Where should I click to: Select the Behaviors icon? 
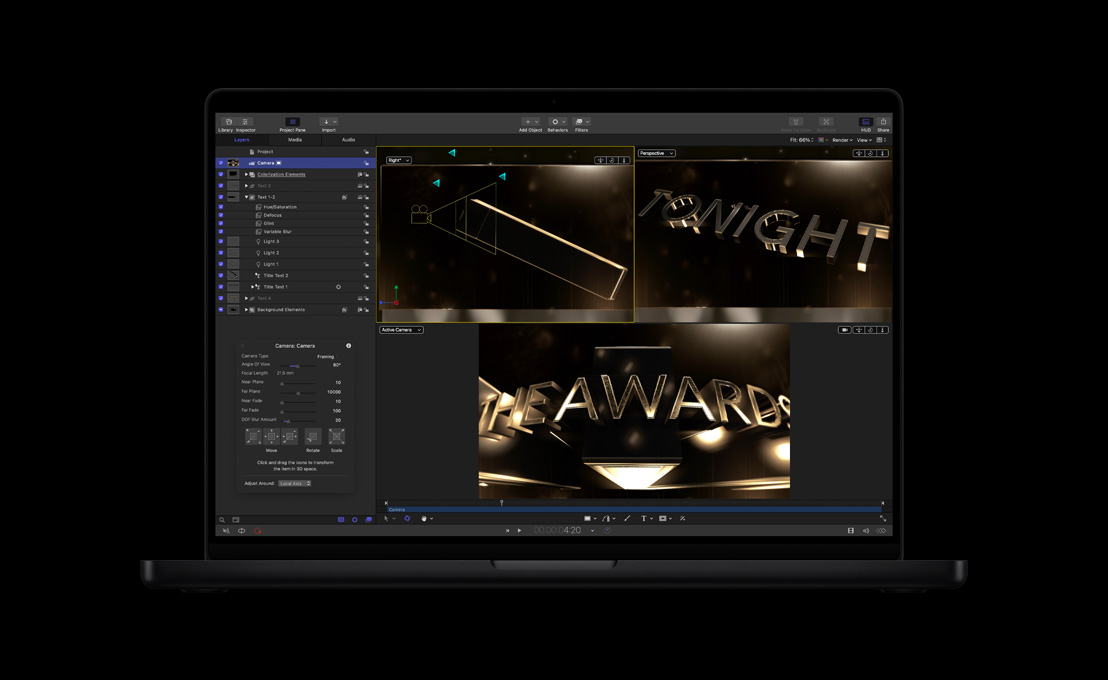557,121
